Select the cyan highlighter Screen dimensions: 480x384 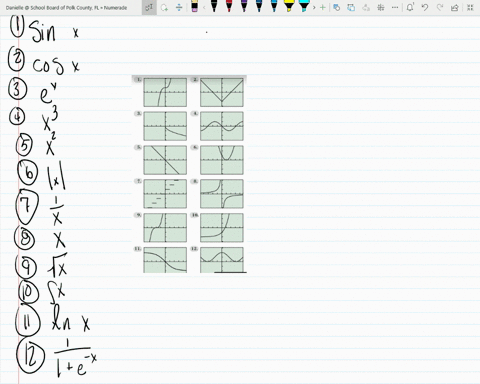304,6
